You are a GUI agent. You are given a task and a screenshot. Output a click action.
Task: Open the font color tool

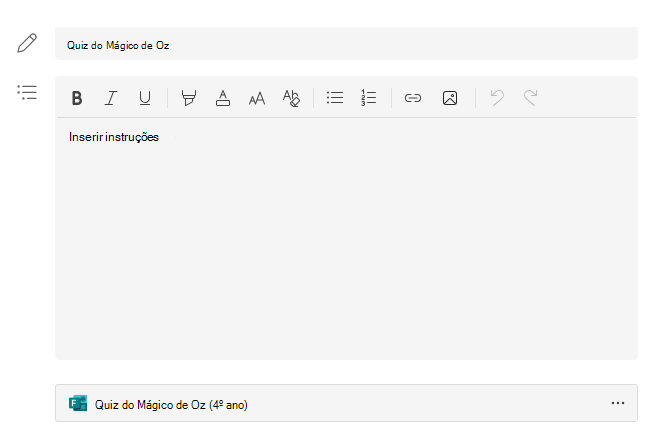(223, 98)
